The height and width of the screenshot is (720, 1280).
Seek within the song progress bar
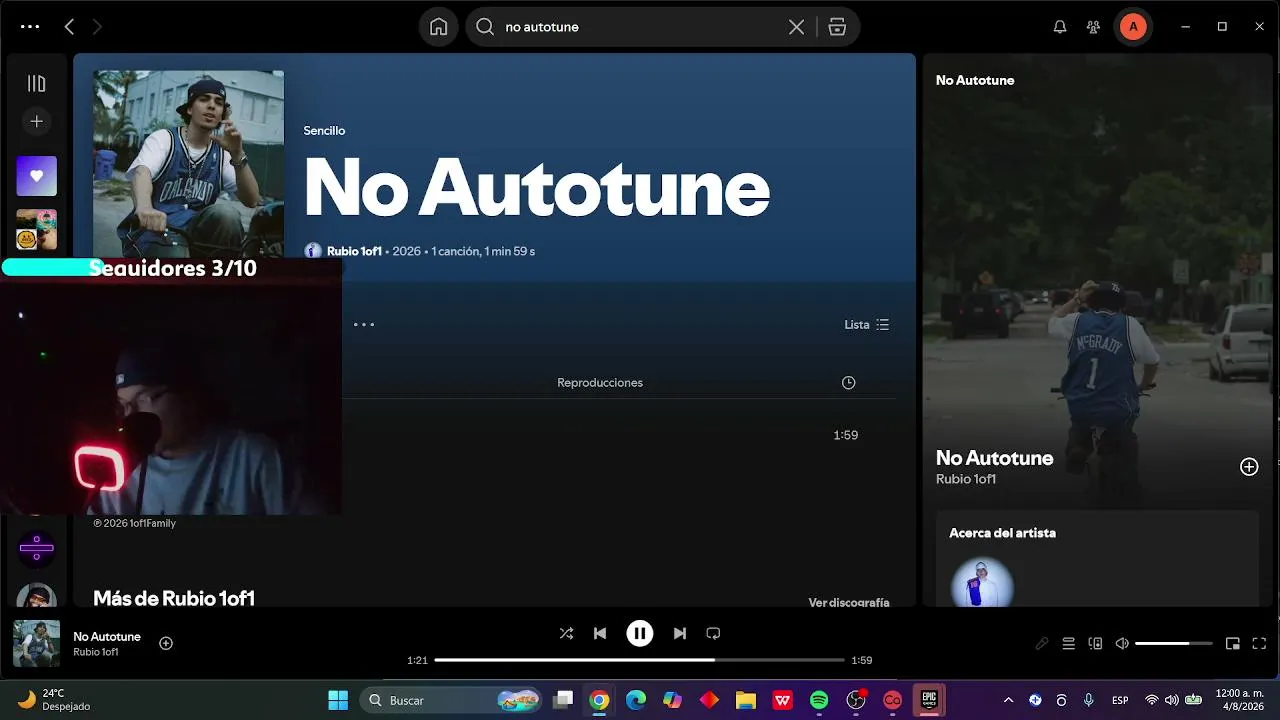point(640,660)
